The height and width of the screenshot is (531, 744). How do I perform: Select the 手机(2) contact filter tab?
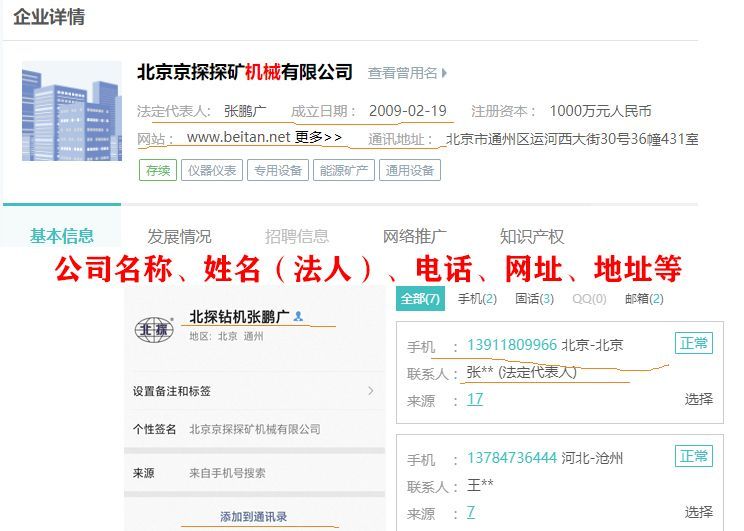point(477,298)
